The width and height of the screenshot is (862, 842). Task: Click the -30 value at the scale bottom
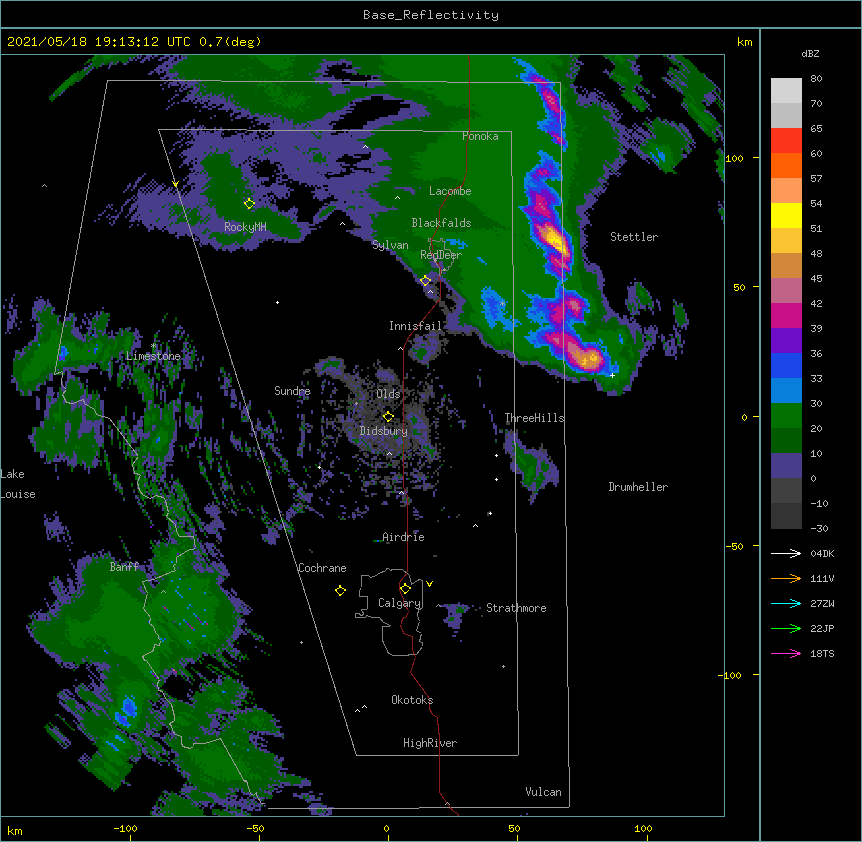[x=819, y=529]
